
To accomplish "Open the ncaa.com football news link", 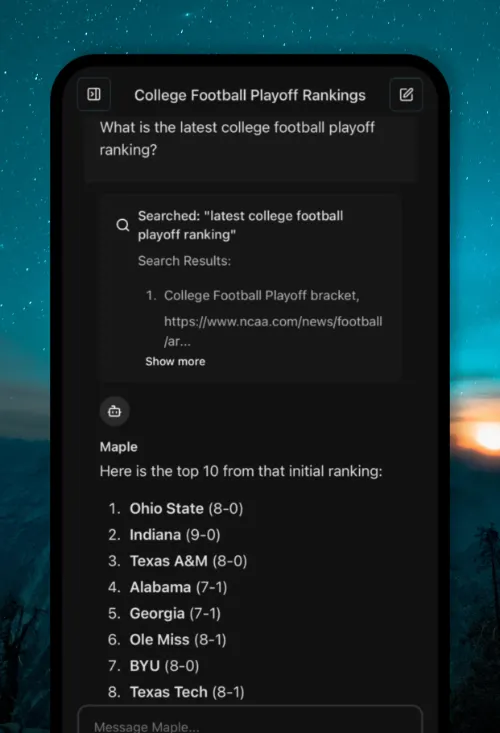I will (273, 331).
